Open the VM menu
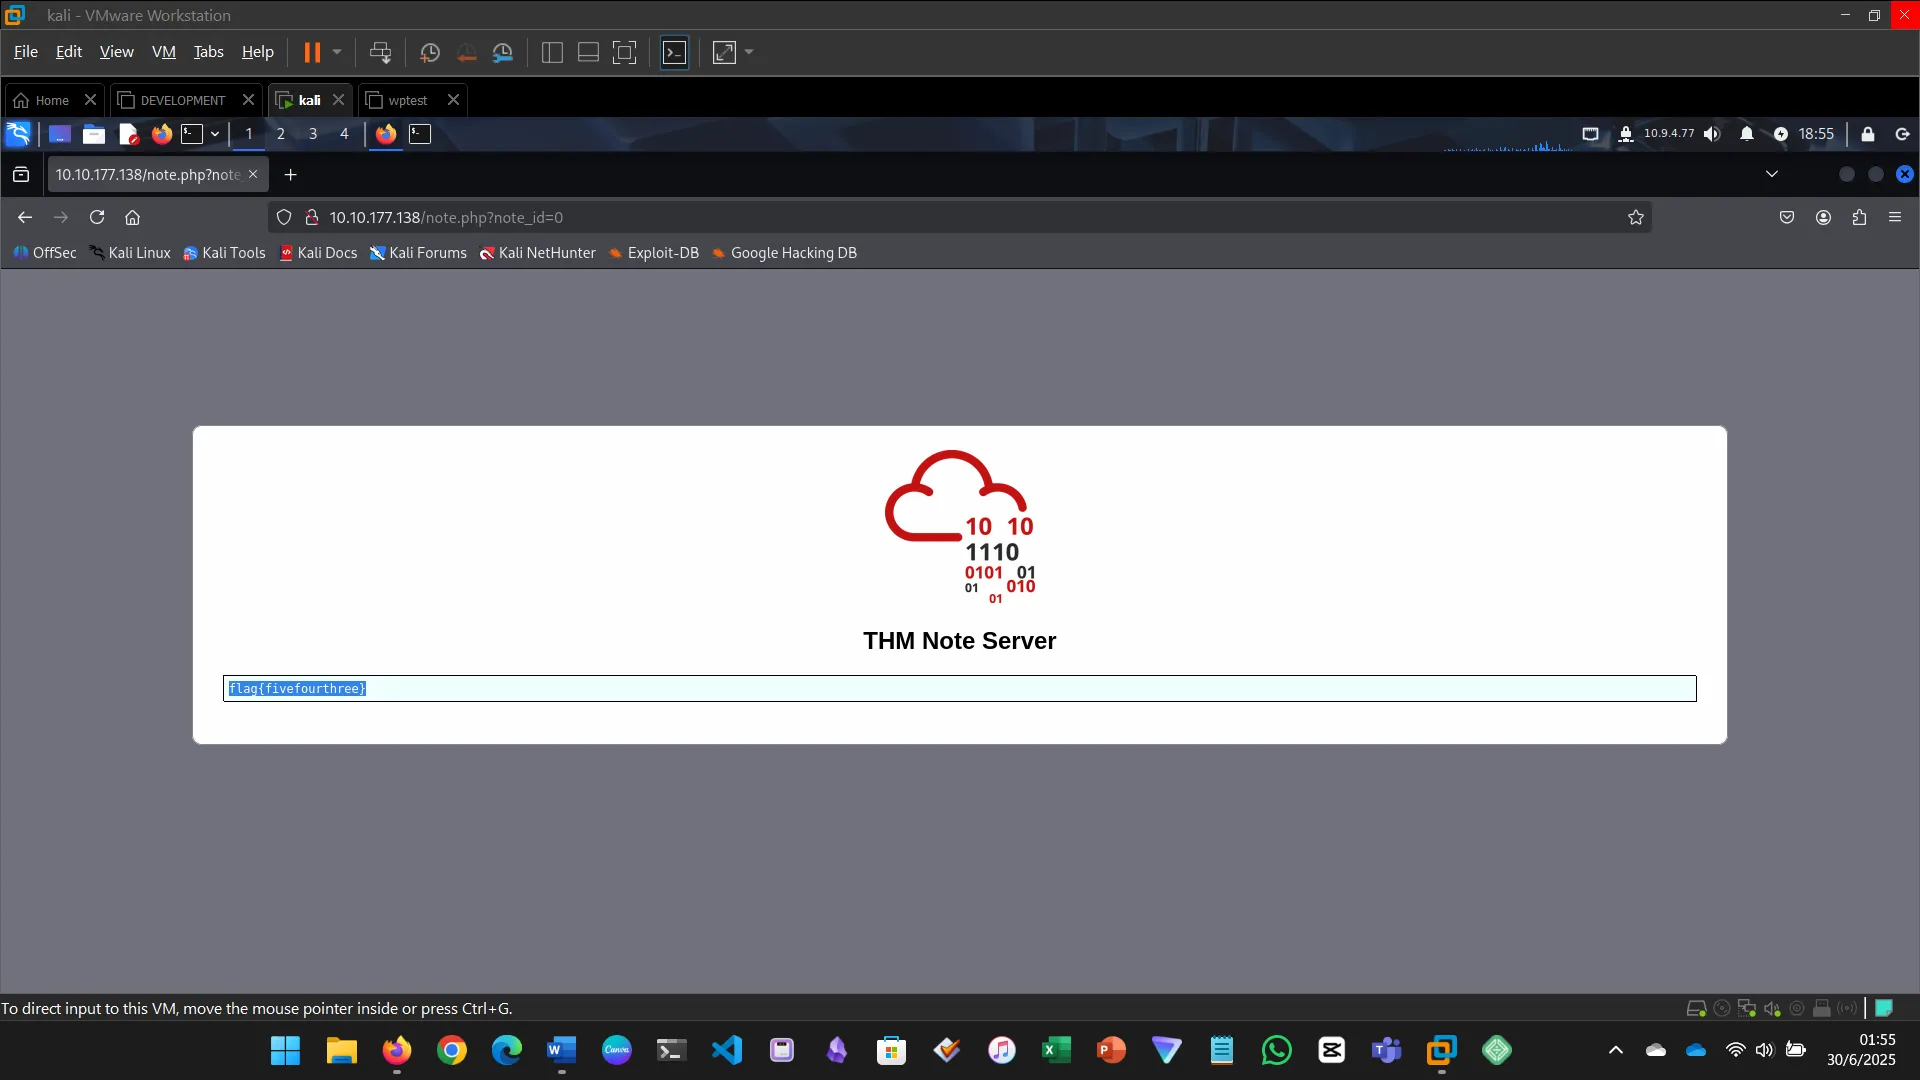Image resolution: width=1920 pixels, height=1080 pixels. point(163,52)
